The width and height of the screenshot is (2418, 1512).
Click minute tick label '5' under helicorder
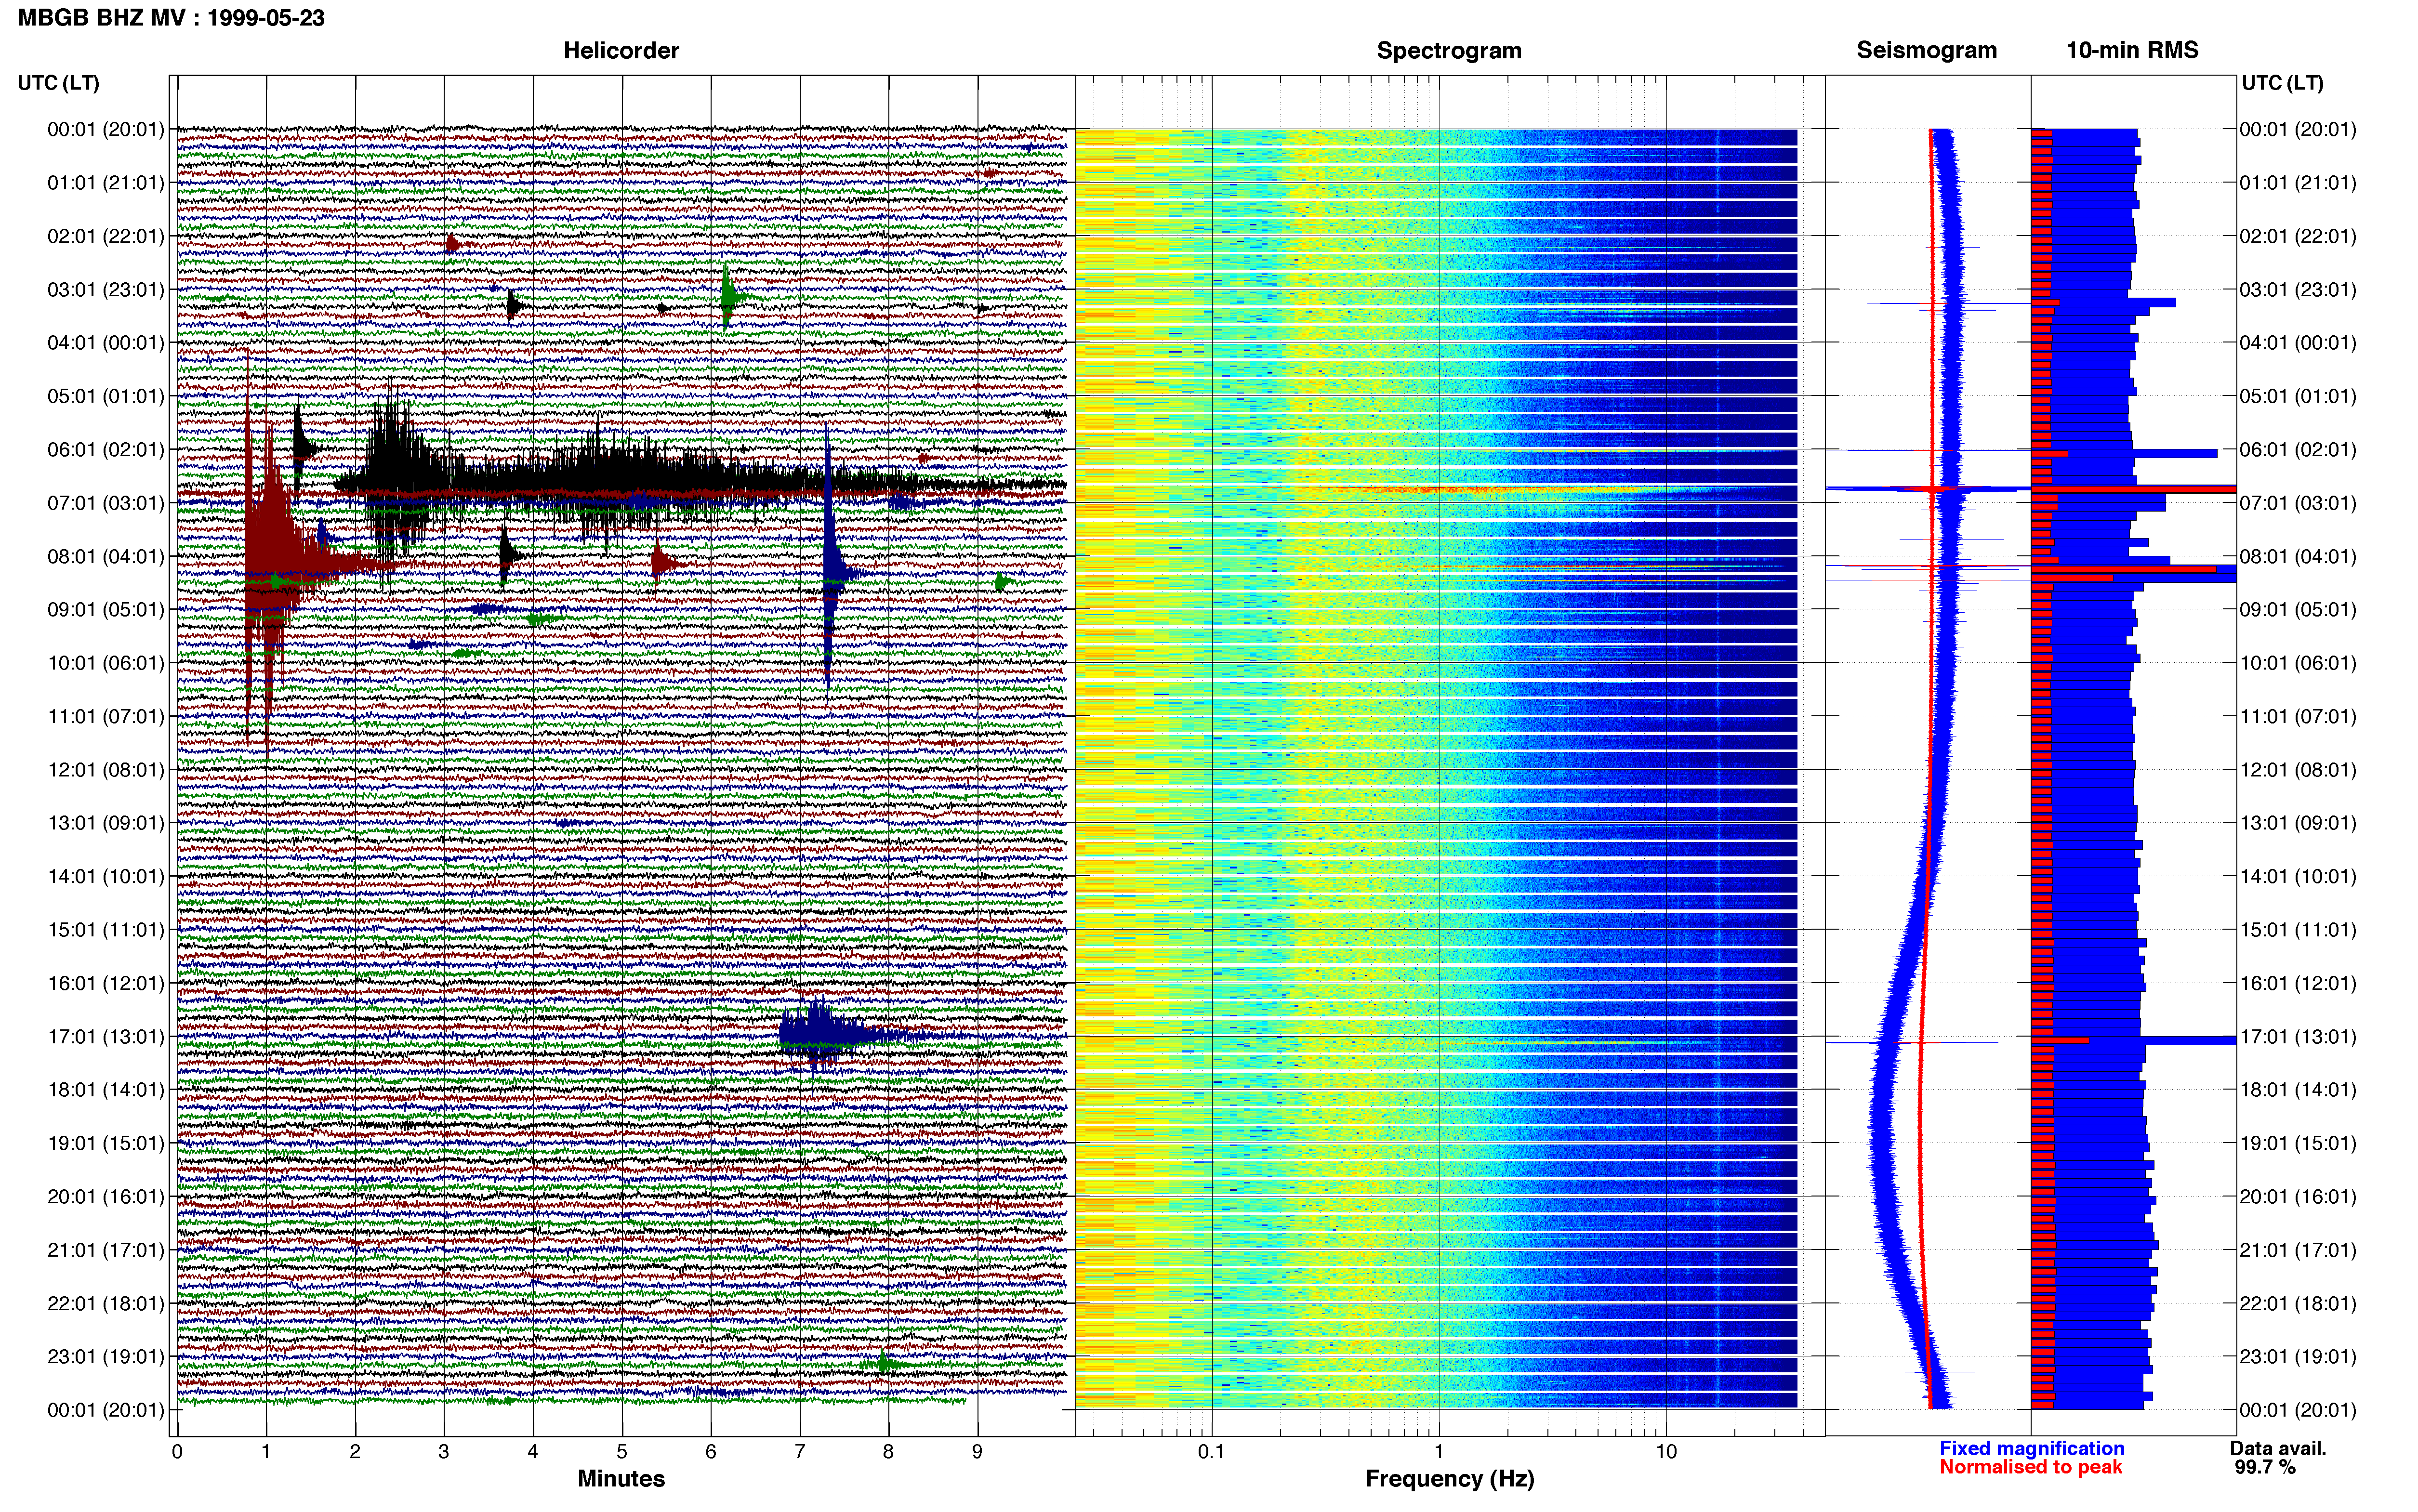coord(622,1451)
